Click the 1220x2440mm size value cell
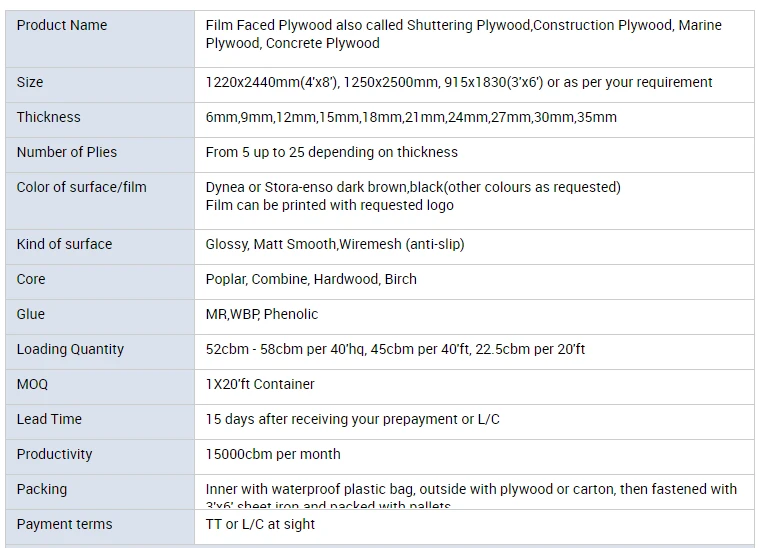 pos(474,85)
